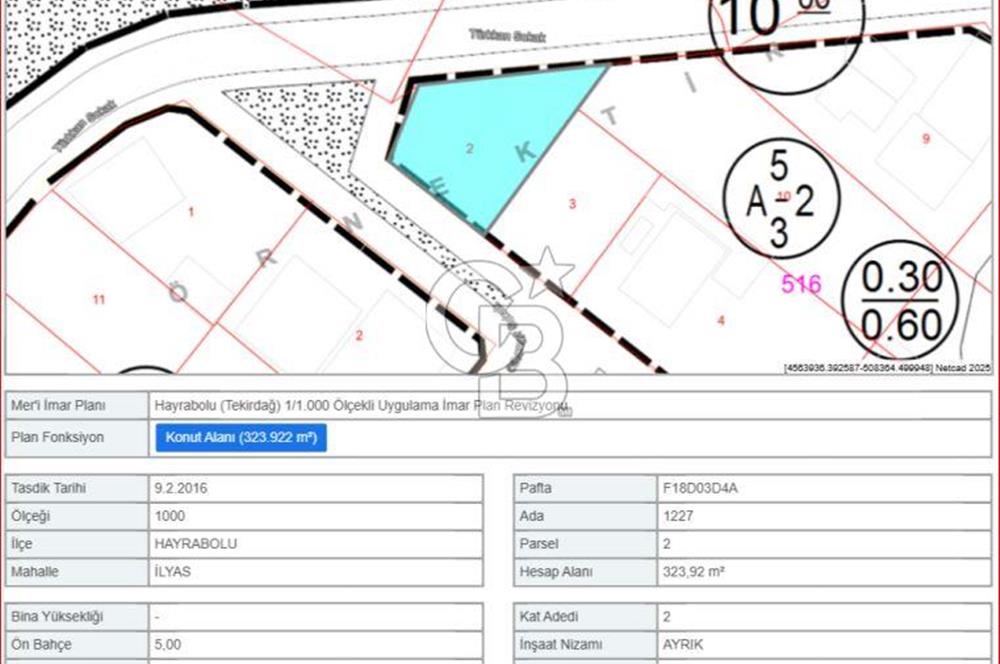Click the Hayrabolu (Tekirdağ) plan revision text
The image size is (1000, 664).
tap(360, 406)
